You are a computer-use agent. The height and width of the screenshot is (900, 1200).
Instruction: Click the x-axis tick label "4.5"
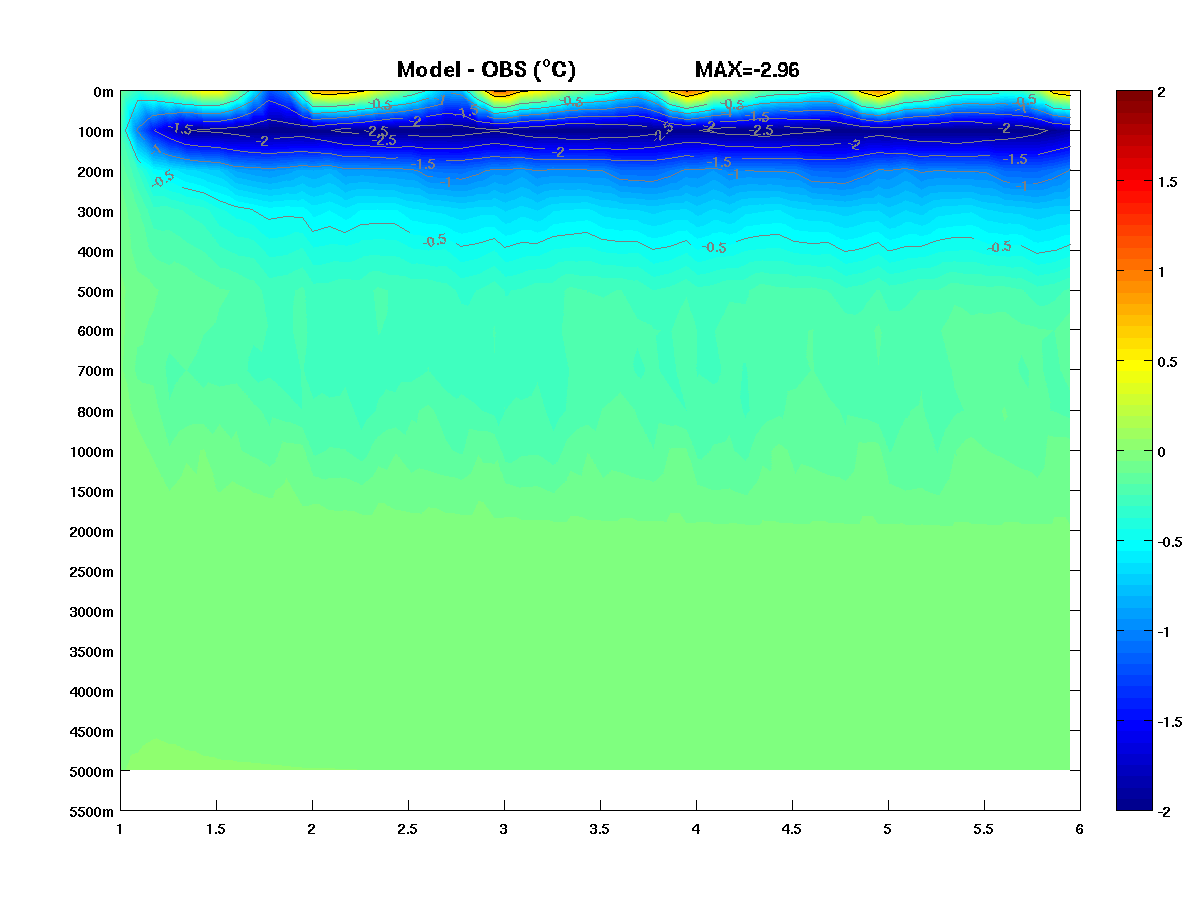792,829
